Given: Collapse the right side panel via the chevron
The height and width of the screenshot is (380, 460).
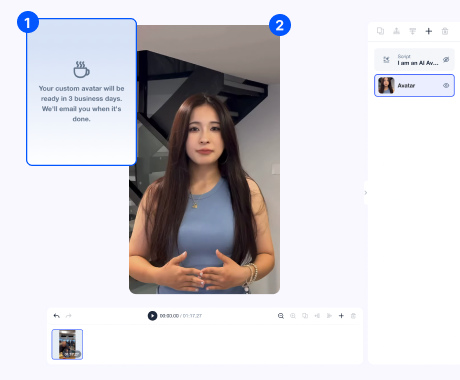Looking at the screenshot, I should [x=366, y=193].
